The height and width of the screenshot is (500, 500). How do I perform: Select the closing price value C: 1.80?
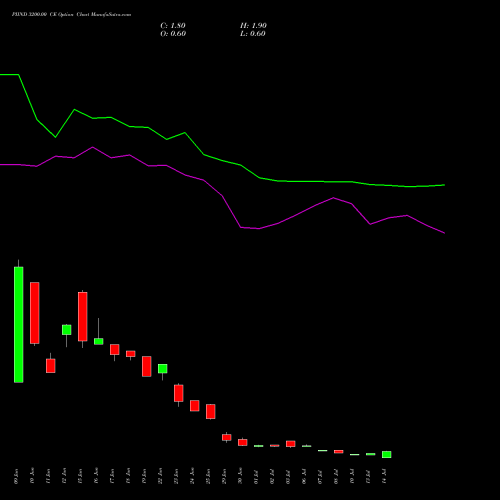click(173, 26)
